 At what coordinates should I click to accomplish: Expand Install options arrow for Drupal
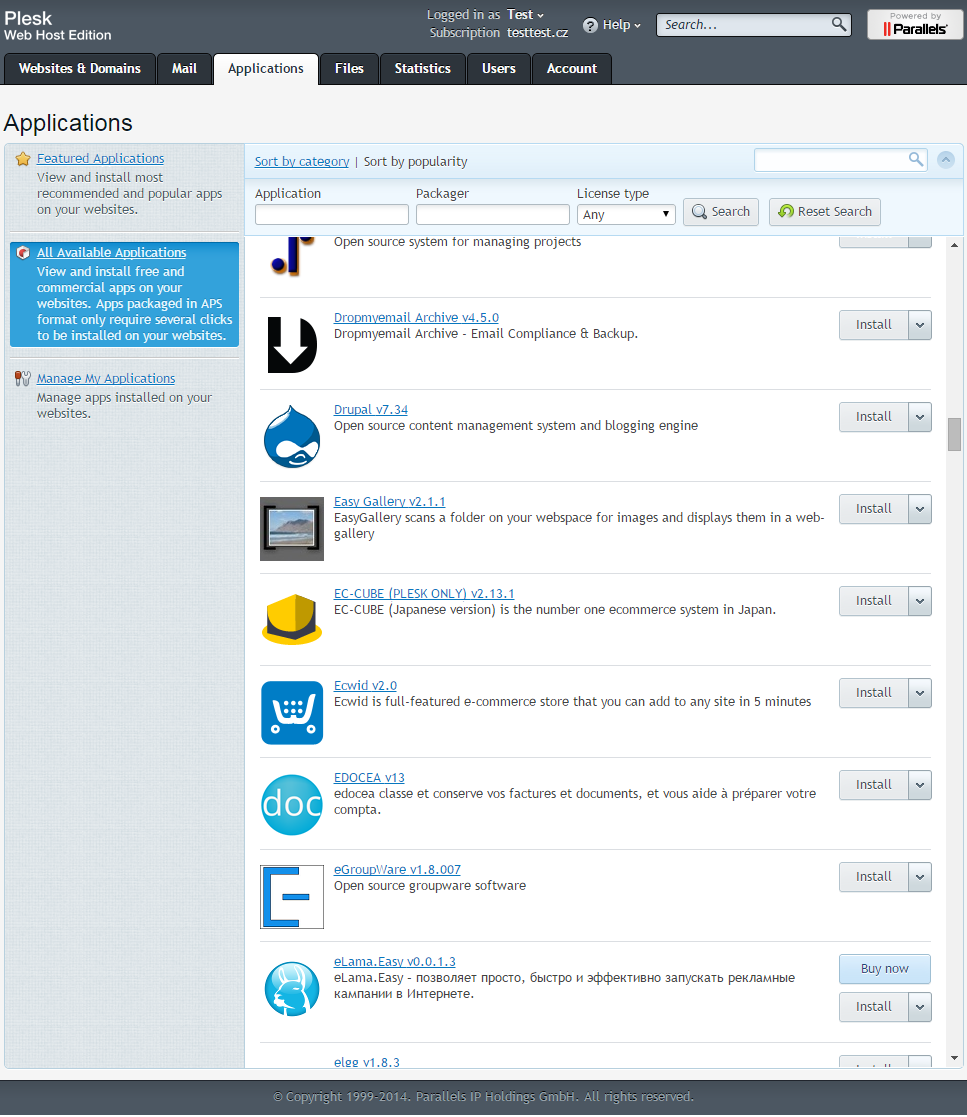coord(920,417)
